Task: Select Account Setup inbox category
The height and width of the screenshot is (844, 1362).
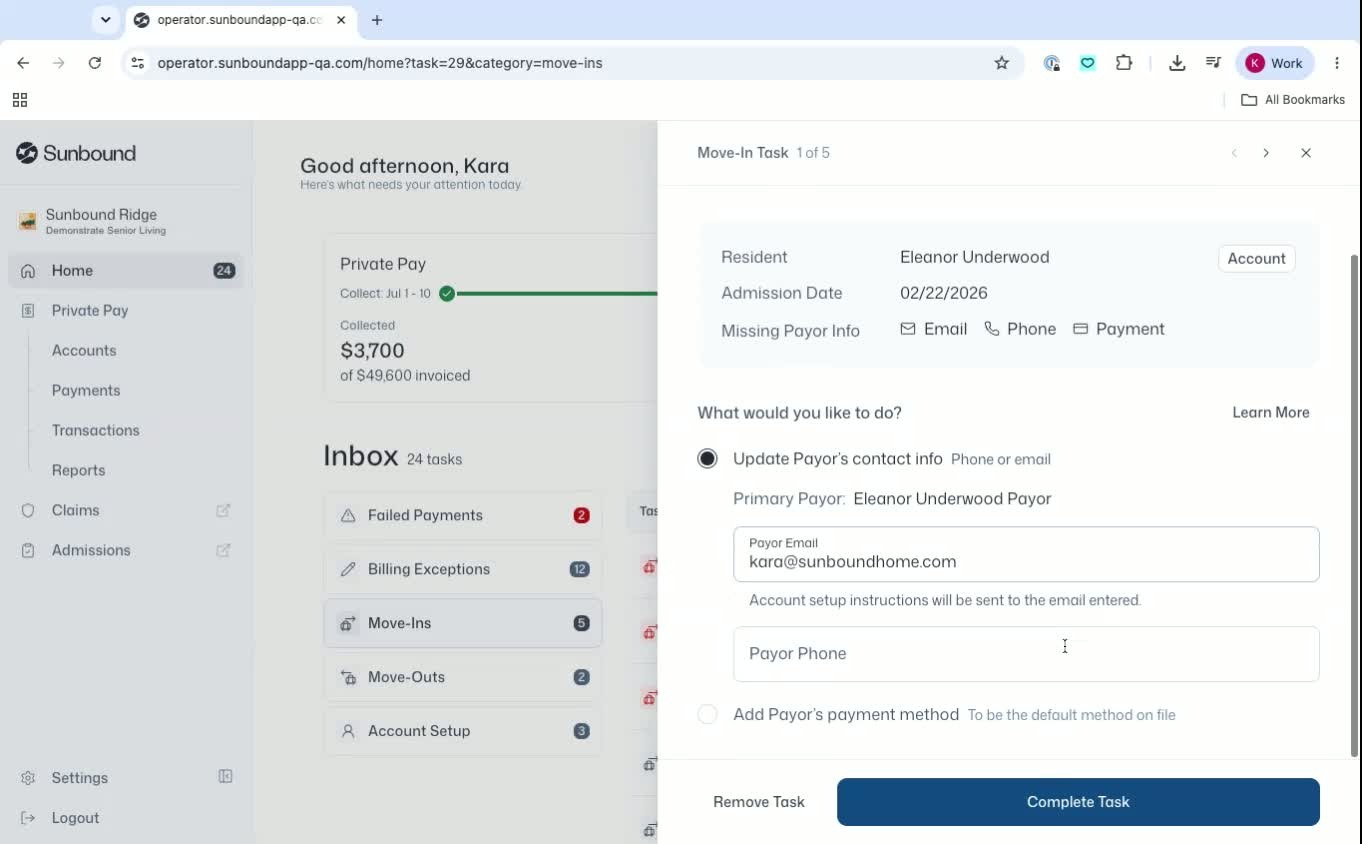Action: point(463,731)
